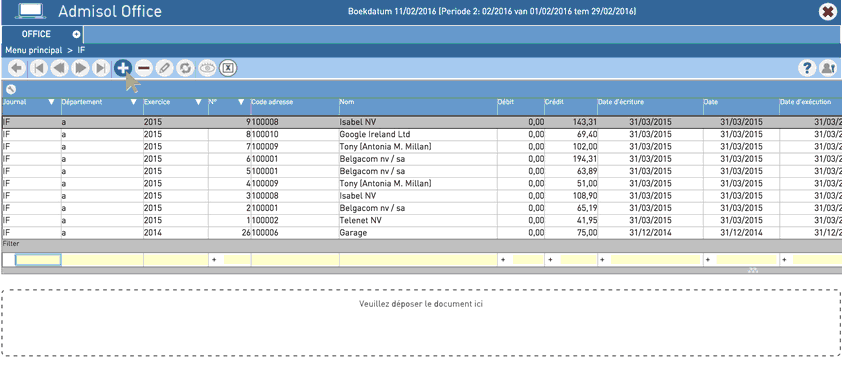Open the Exercice column filter arrow

(199, 102)
